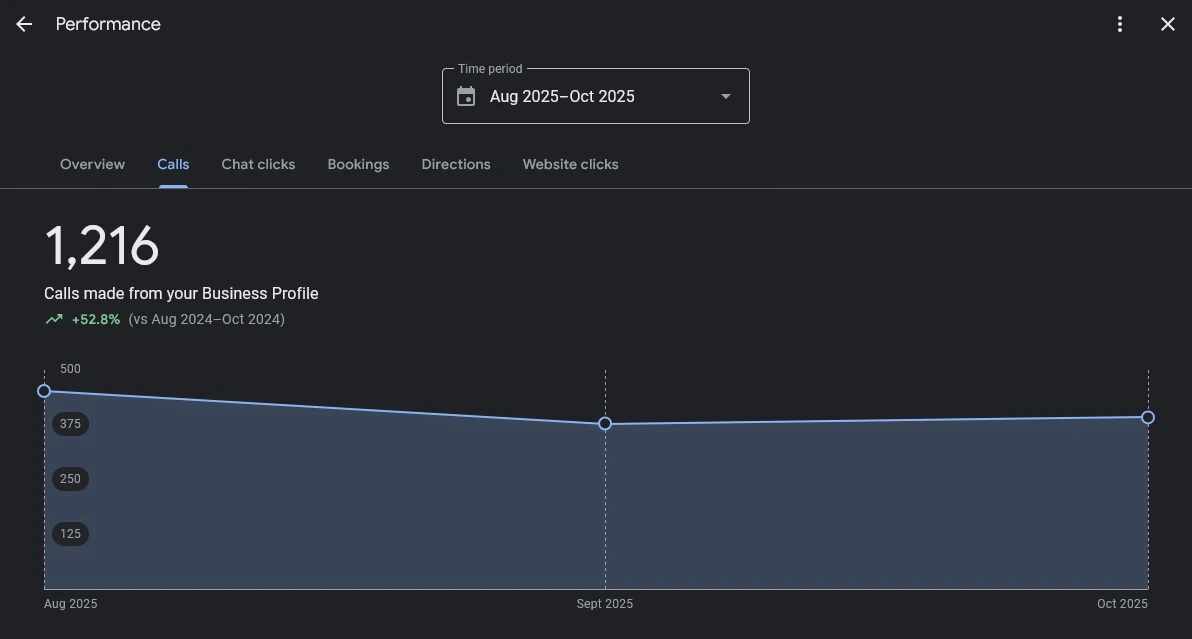Click the Oct 2025 data point on chart

pos(1148,417)
